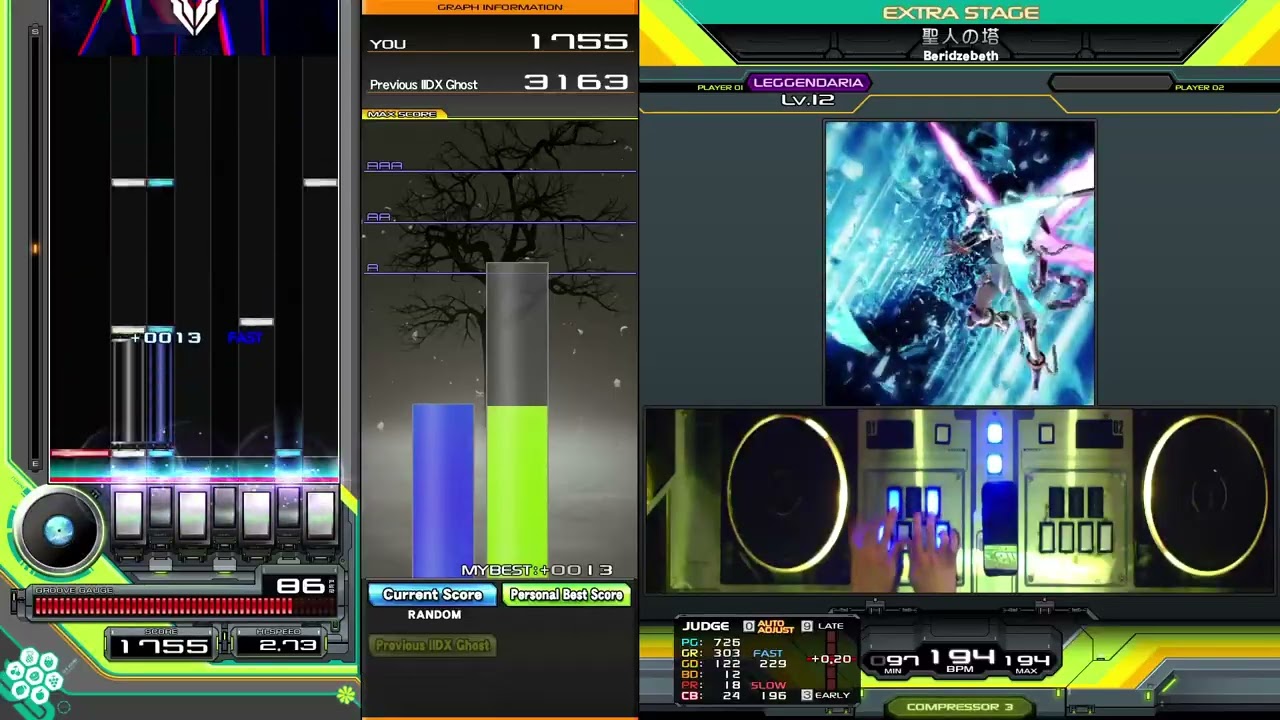This screenshot has height=720, width=1280.
Task: Click the GR count 303
Action: click(x=727, y=653)
